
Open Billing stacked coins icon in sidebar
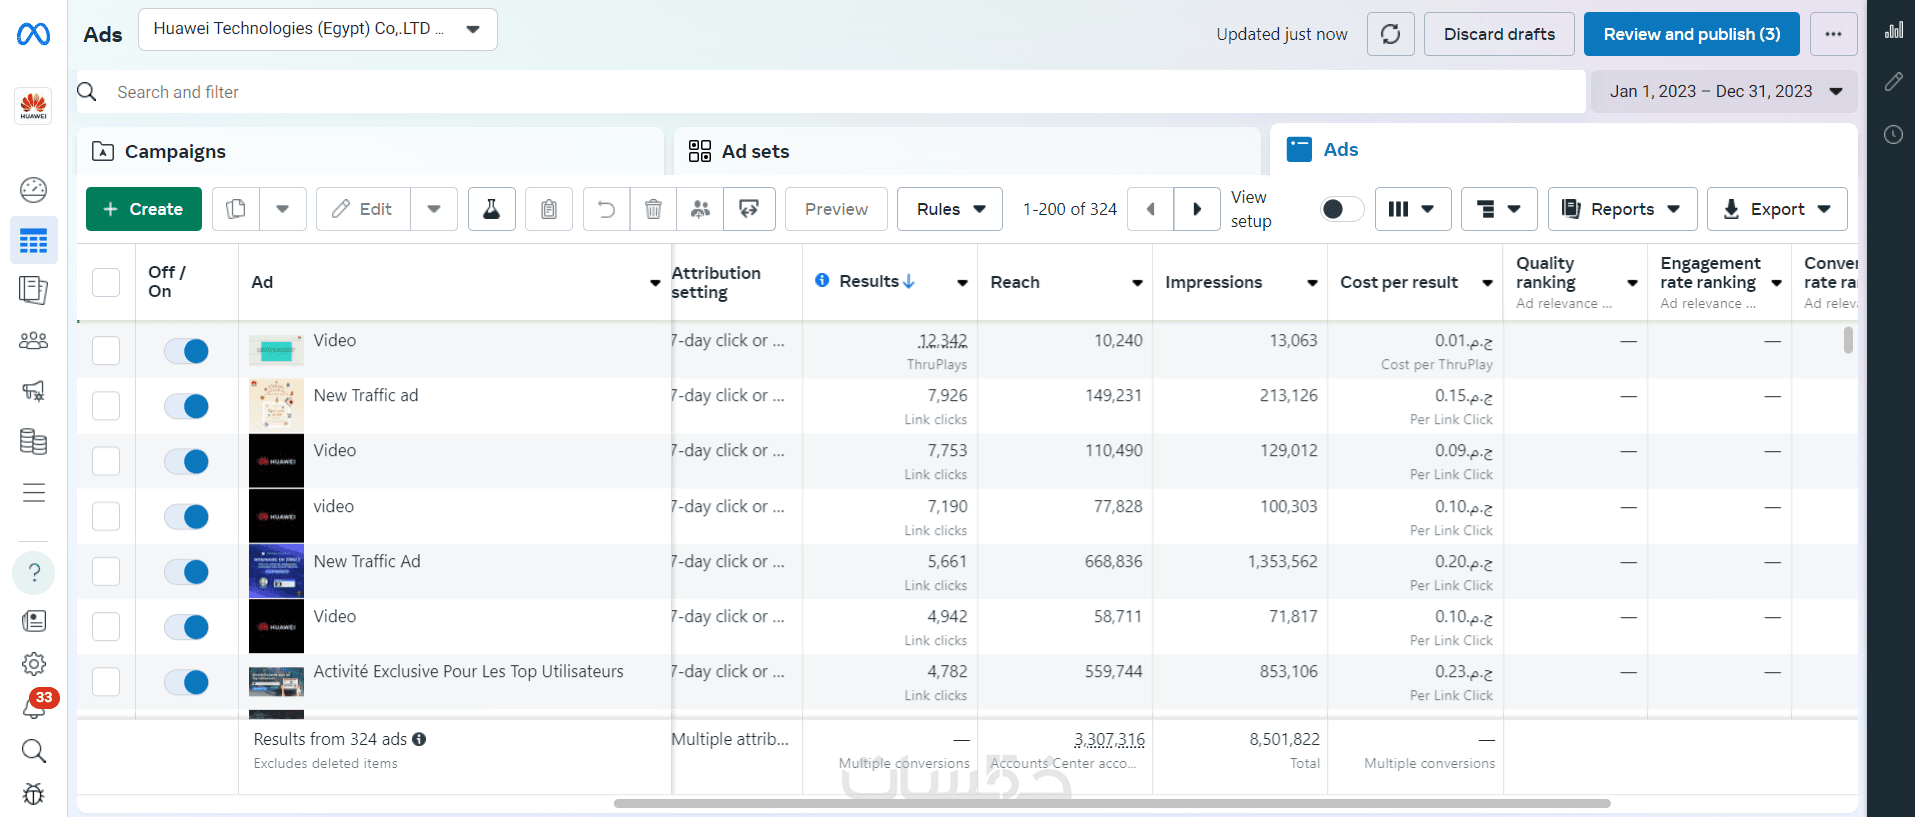tap(33, 441)
